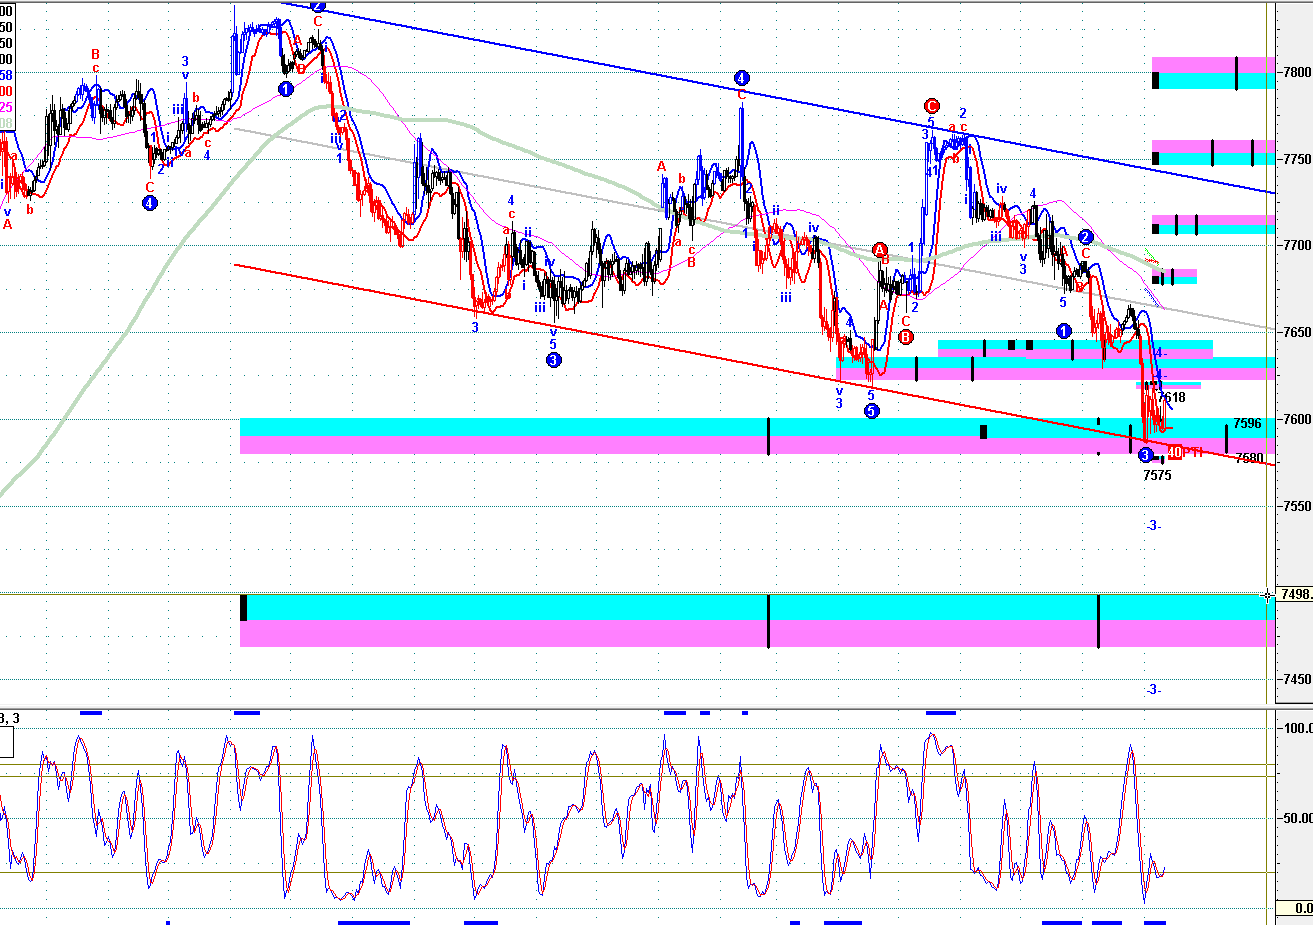Viewport: 1313px width, 925px height.
Task: Click the indicator value legend box
Action: pos(7,66)
